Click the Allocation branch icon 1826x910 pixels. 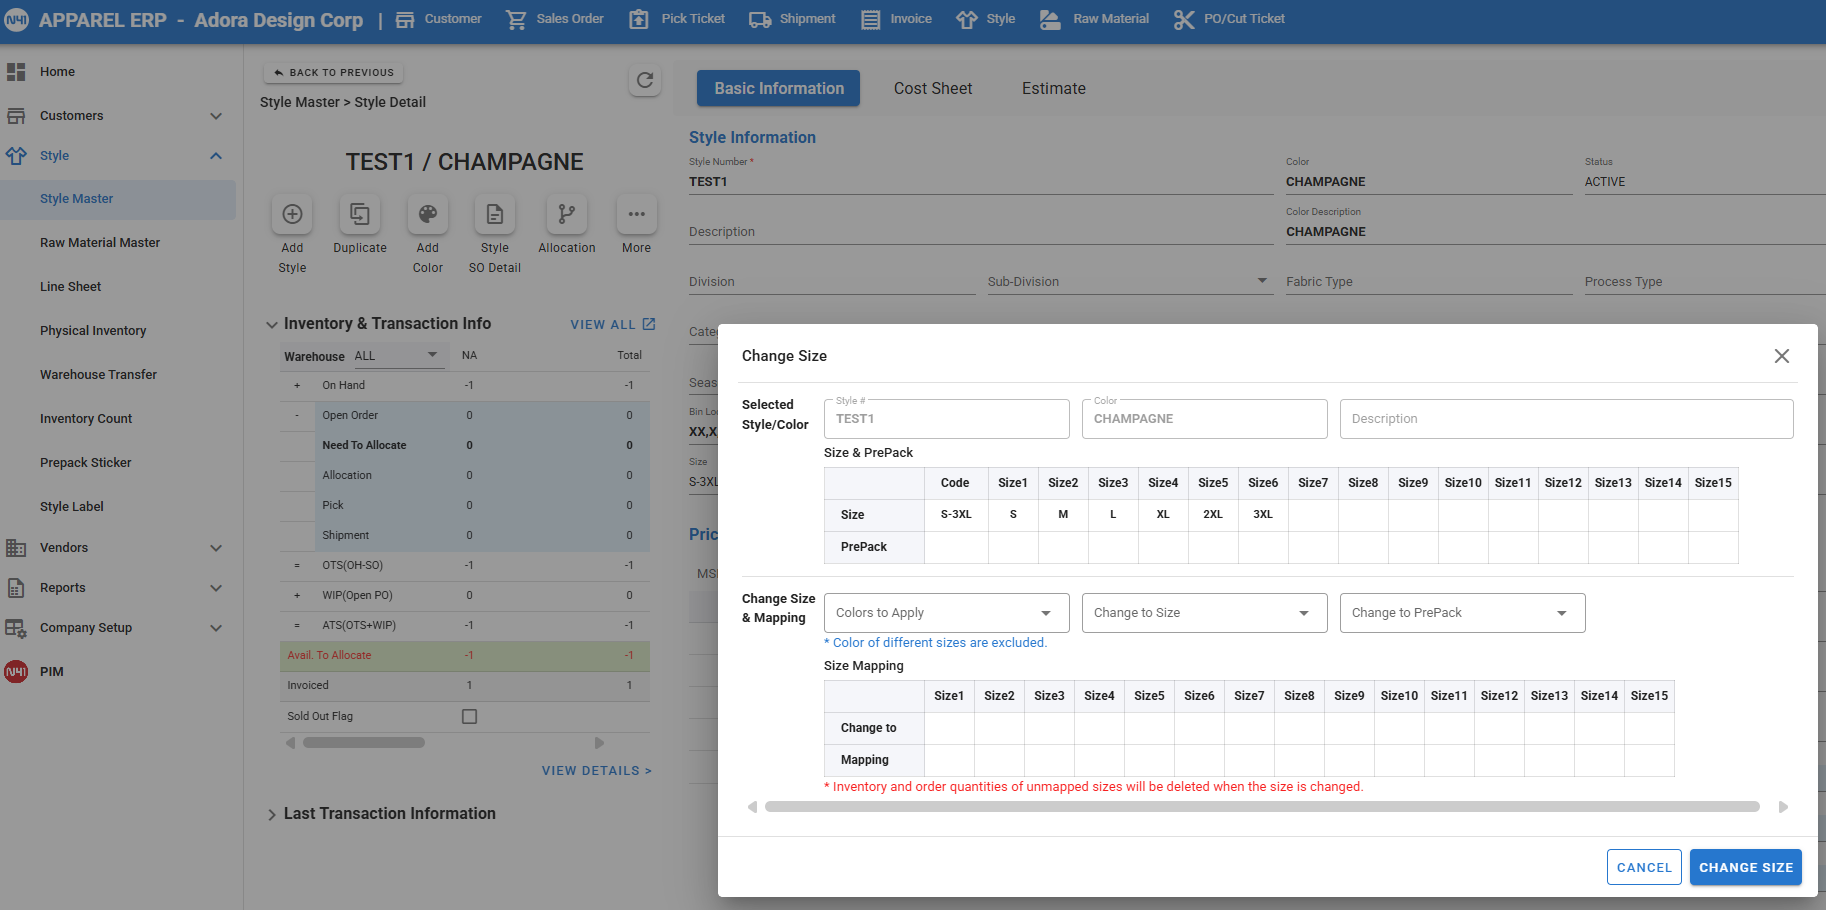pos(566,214)
